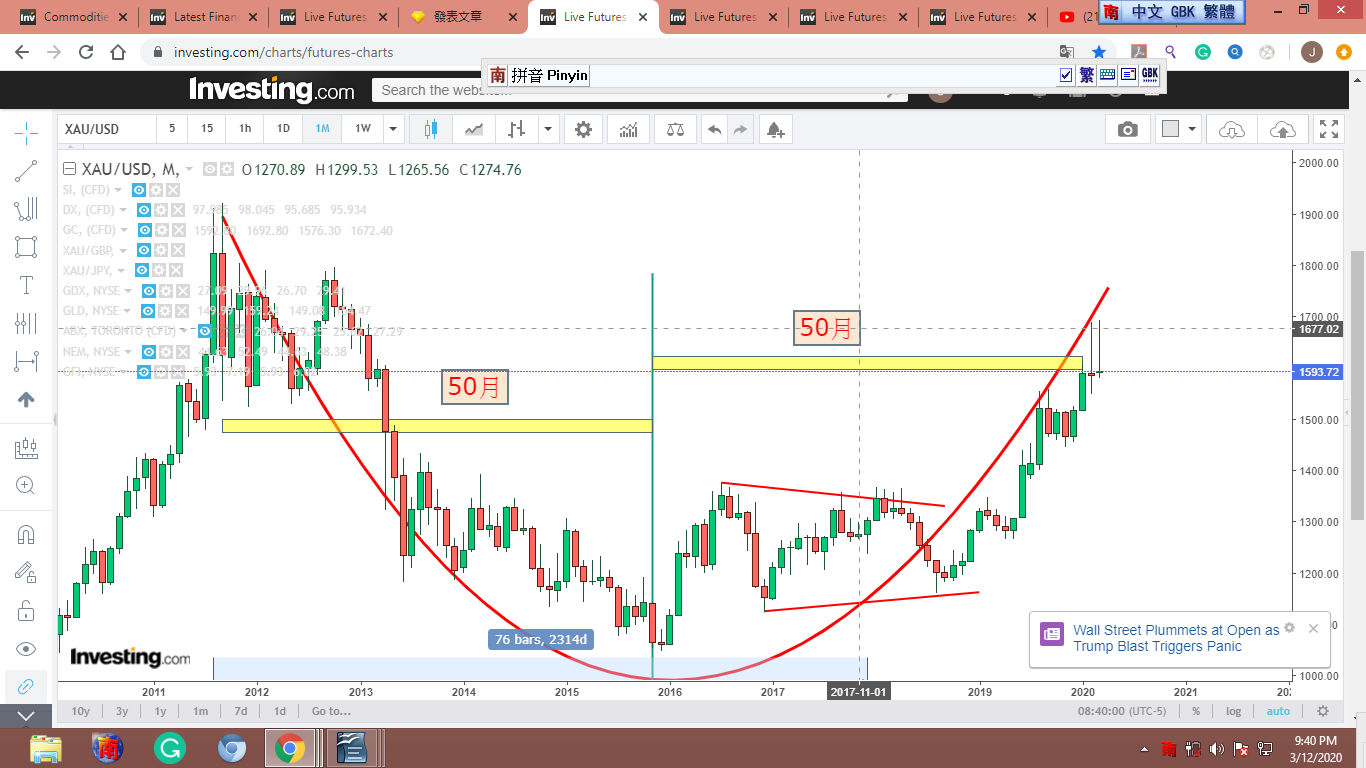1366x768 pixels.
Task: Expand DX (CFD) legend dropdown arrow
Action: (x=123, y=210)
